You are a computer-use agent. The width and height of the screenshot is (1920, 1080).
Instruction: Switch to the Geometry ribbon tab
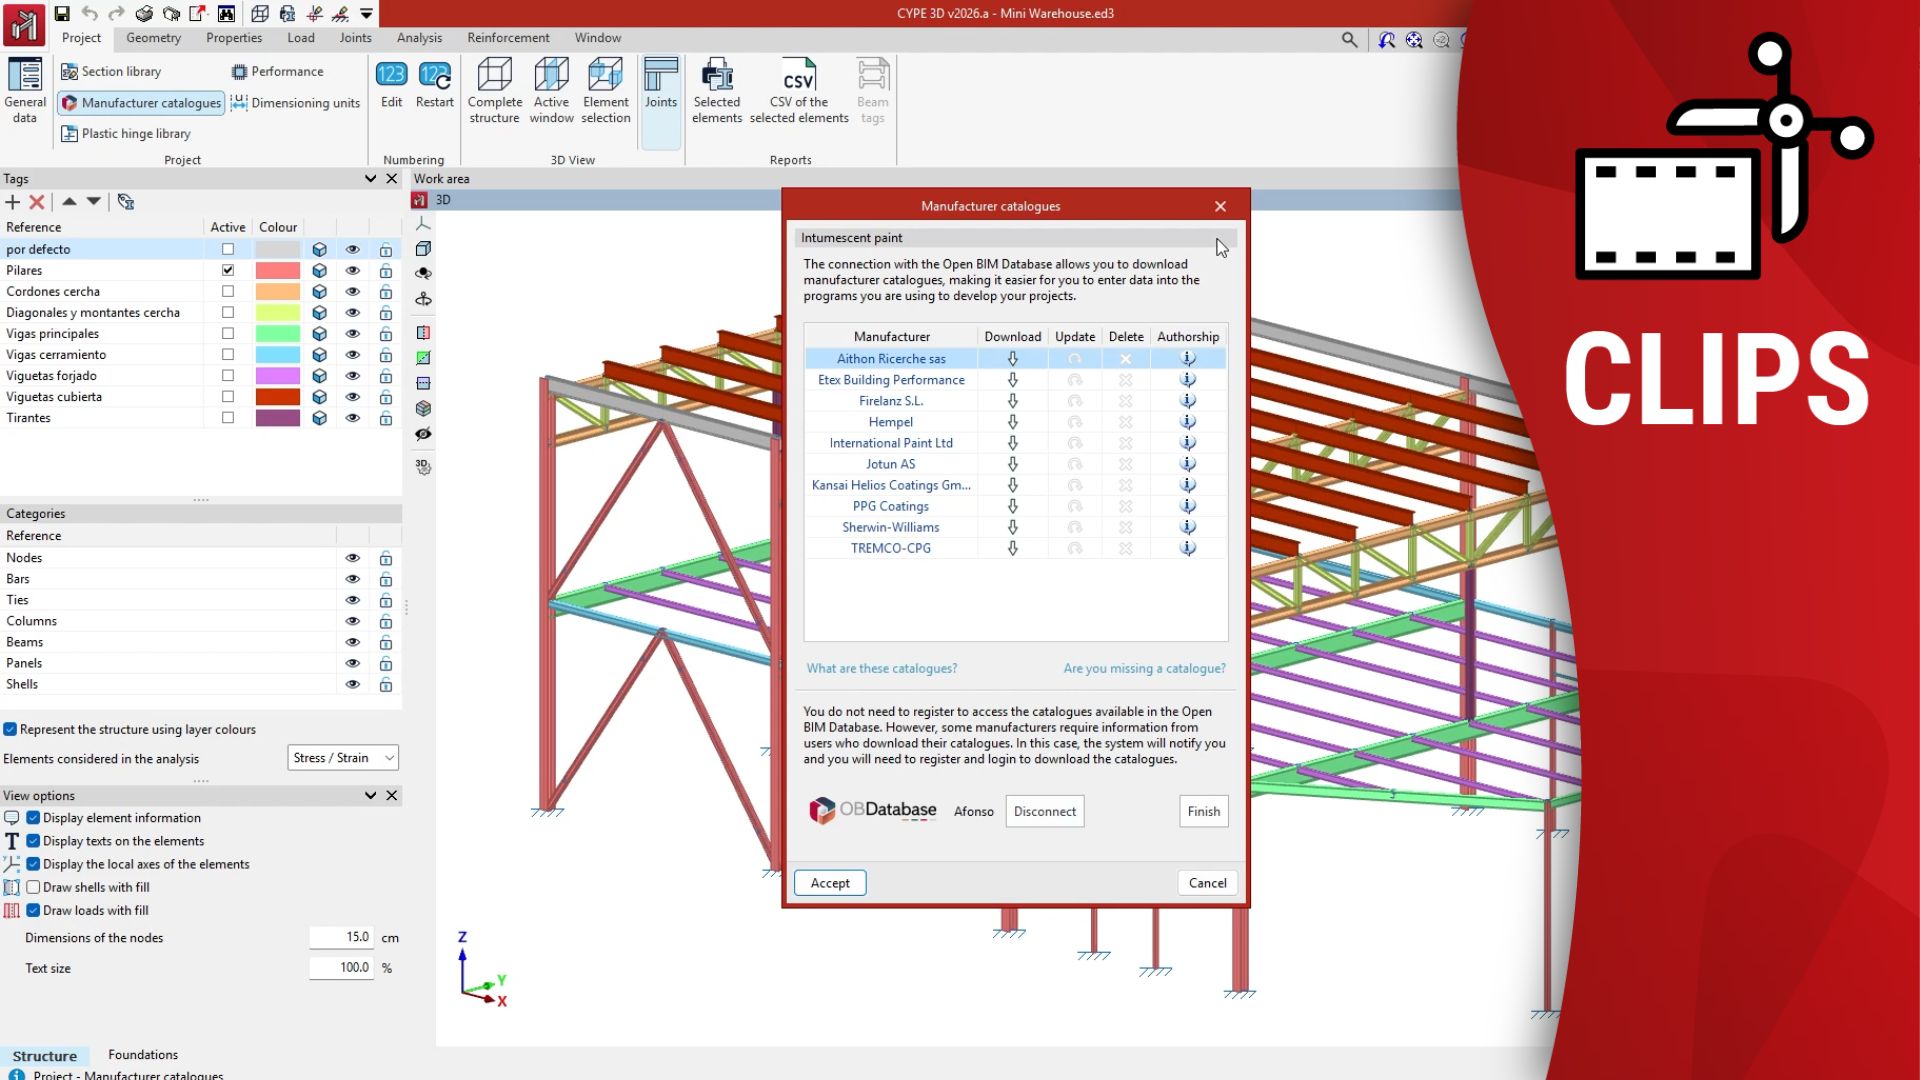153,38
